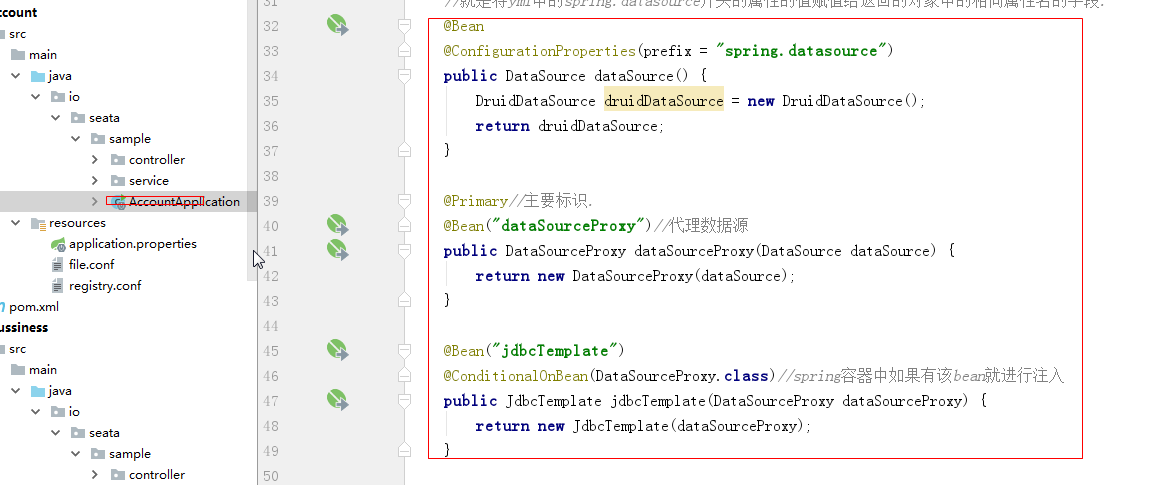Image resolution: width=1172 pixels, height=485 pixels.
Task: Fold the dataSourceProxy method at line 41
Action: coord(404,250)
